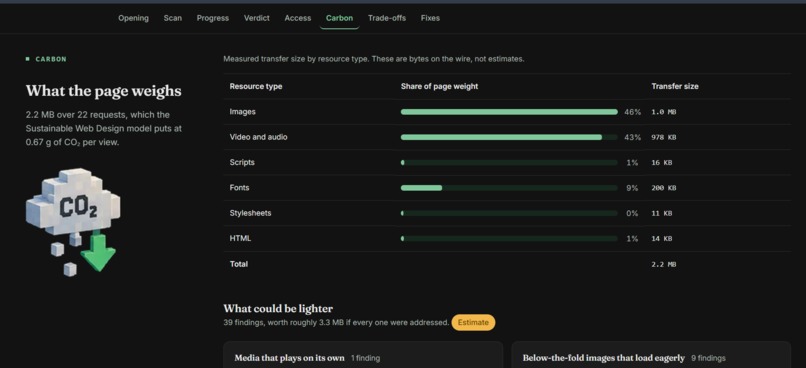Click the 11 KB transfer size
This screenshot has width=806, height=368.
tap(662, 213)
